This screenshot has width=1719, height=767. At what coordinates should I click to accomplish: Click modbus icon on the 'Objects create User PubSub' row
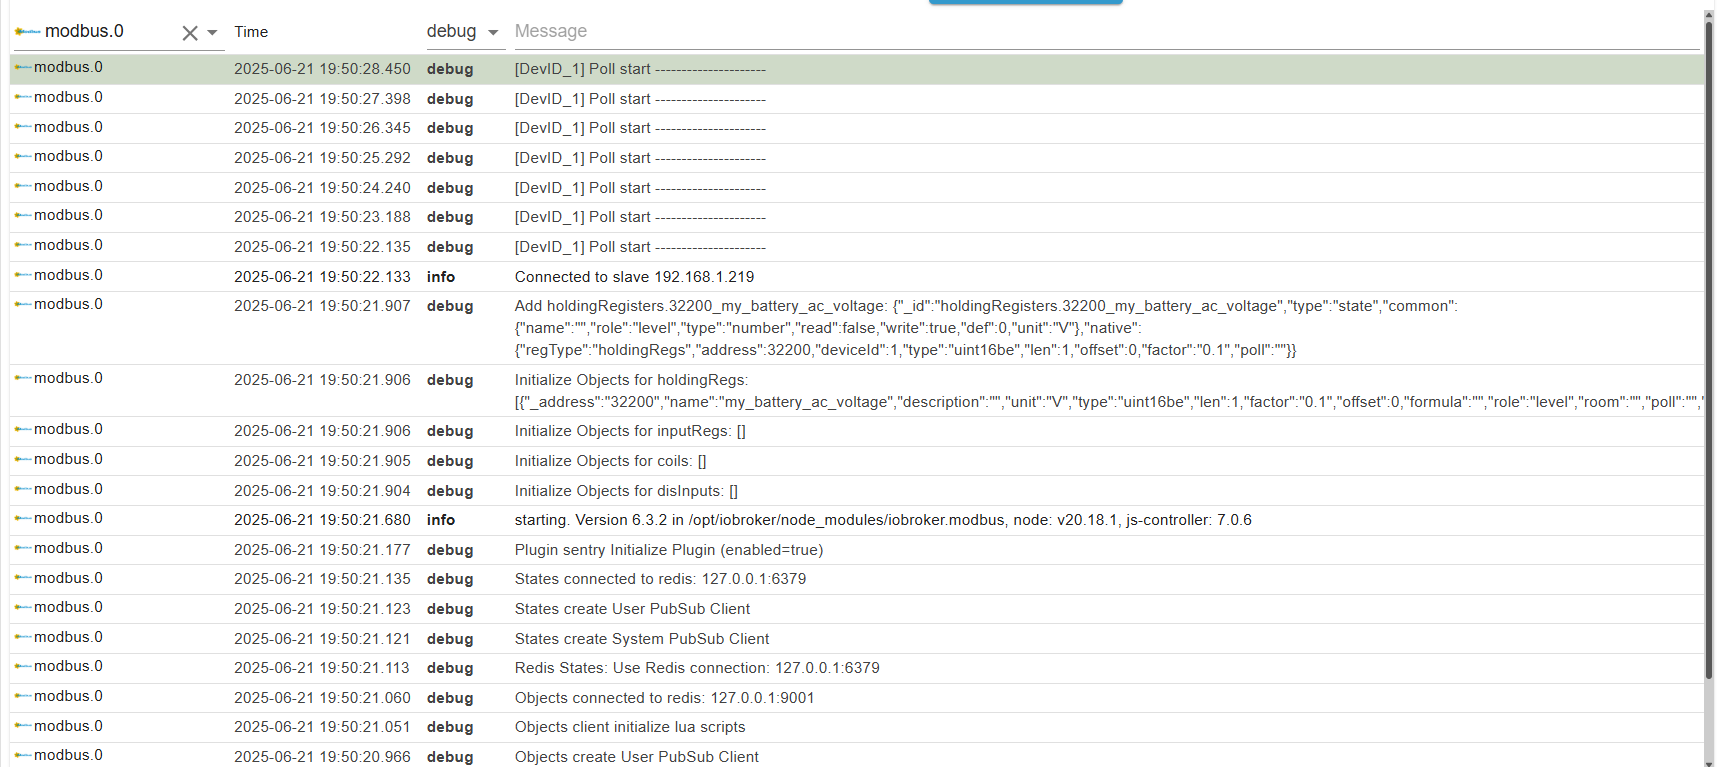point(22,756)
